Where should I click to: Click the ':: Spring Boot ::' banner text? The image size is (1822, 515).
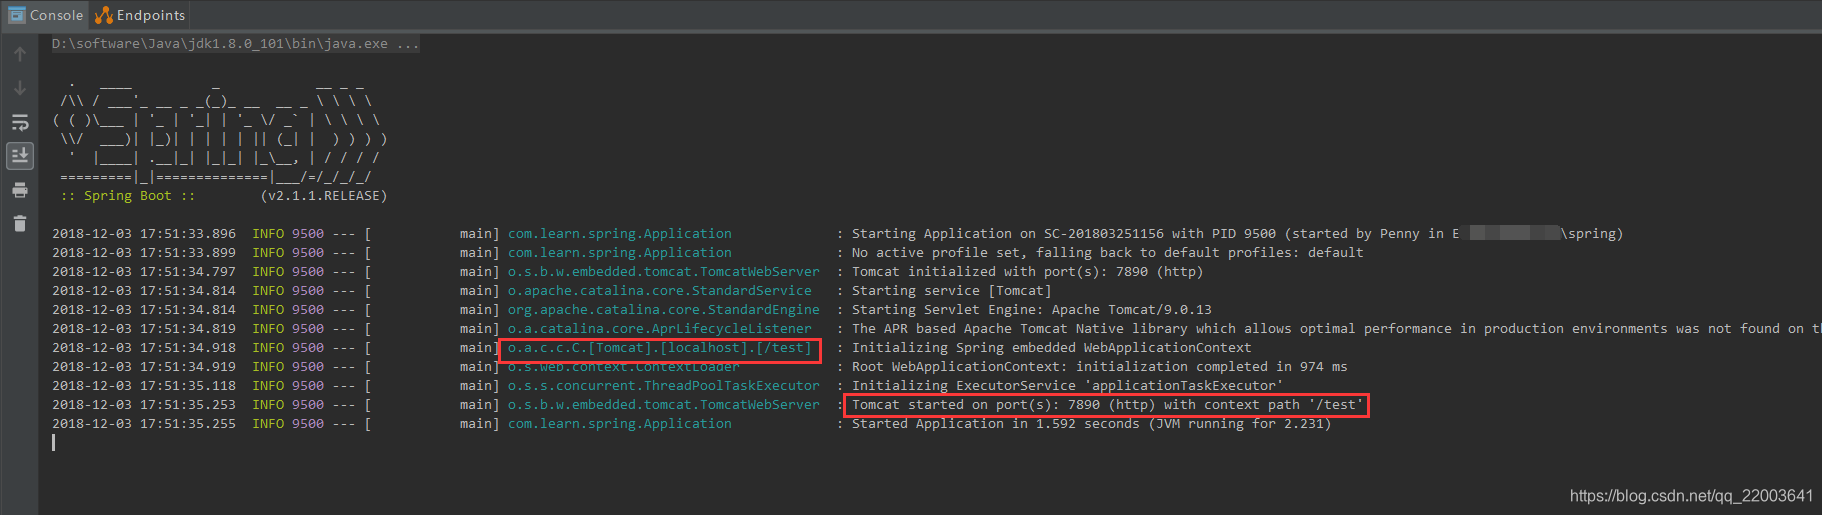click(x=127, y=196)
